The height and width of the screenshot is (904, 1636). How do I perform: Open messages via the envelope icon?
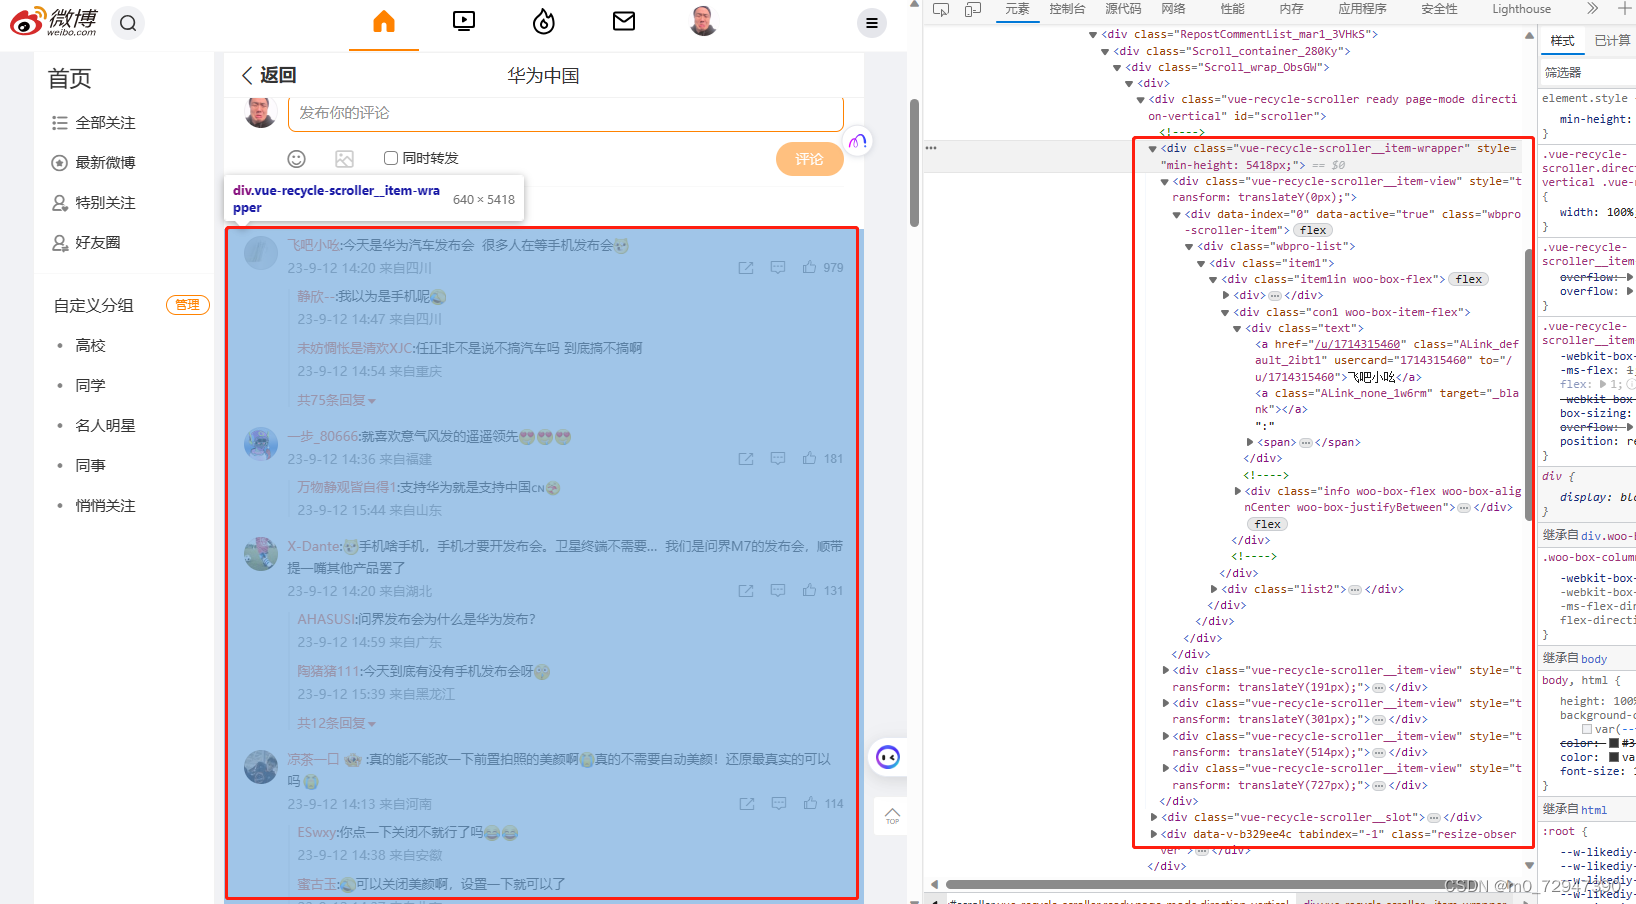[624, 21]
